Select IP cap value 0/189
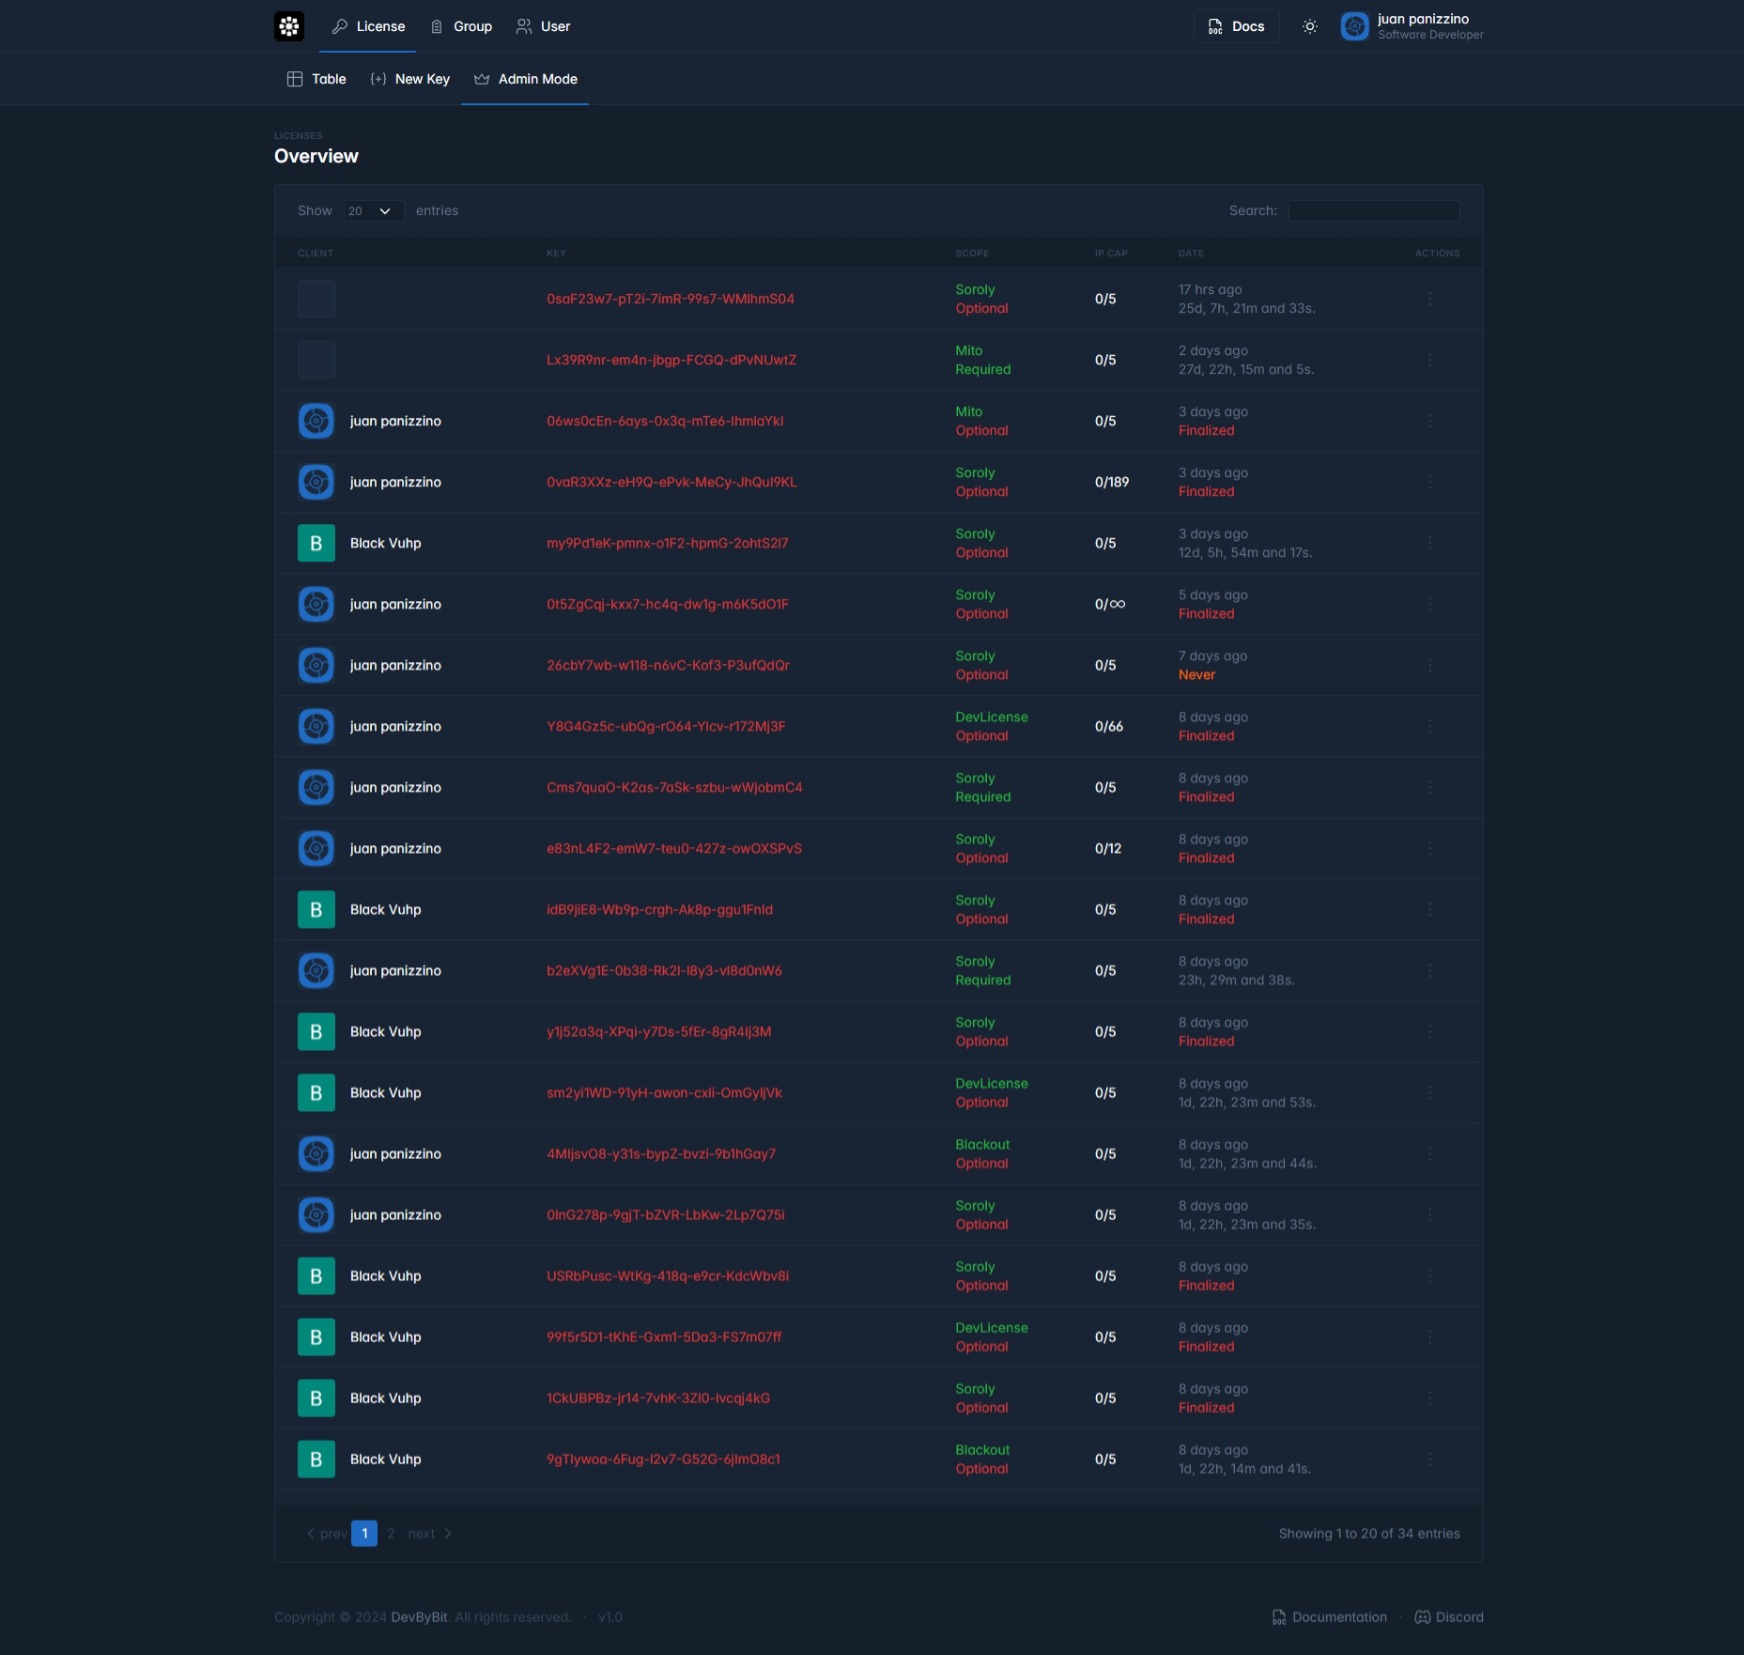The height and width of the screenshot is (1655, 1744). [x=1111, y=482]
